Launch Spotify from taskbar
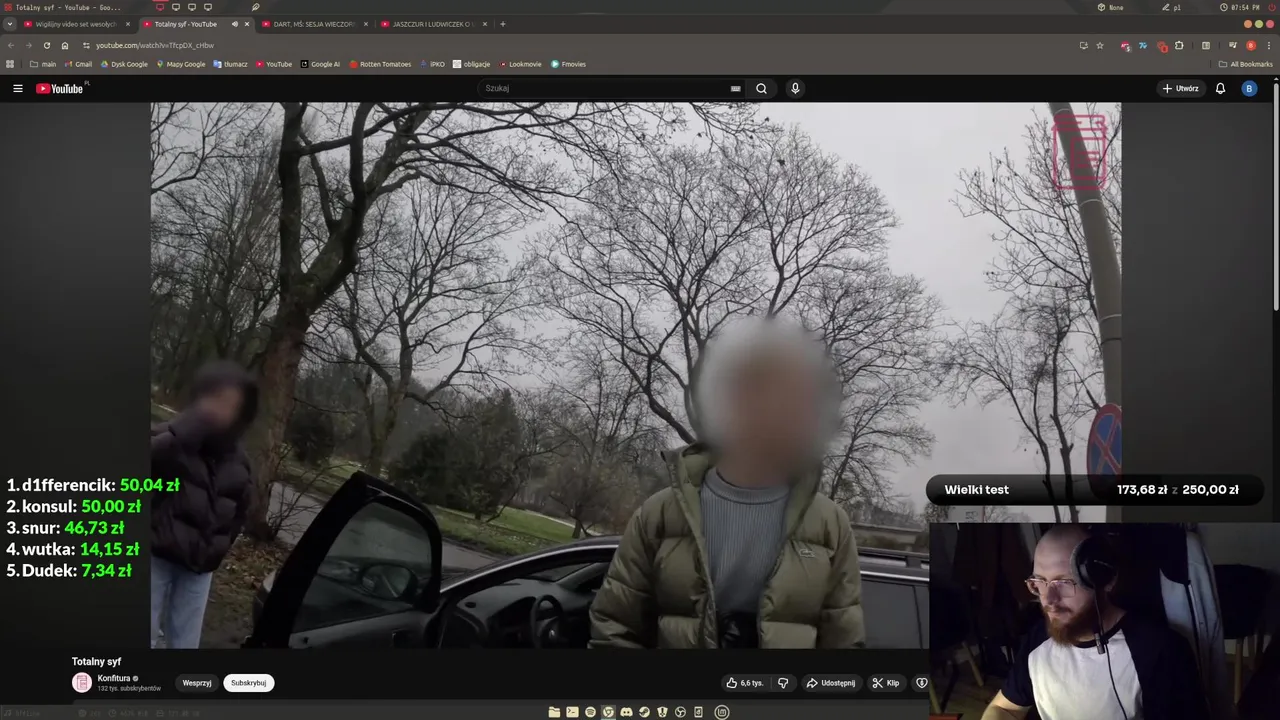 tap(590, 712)
